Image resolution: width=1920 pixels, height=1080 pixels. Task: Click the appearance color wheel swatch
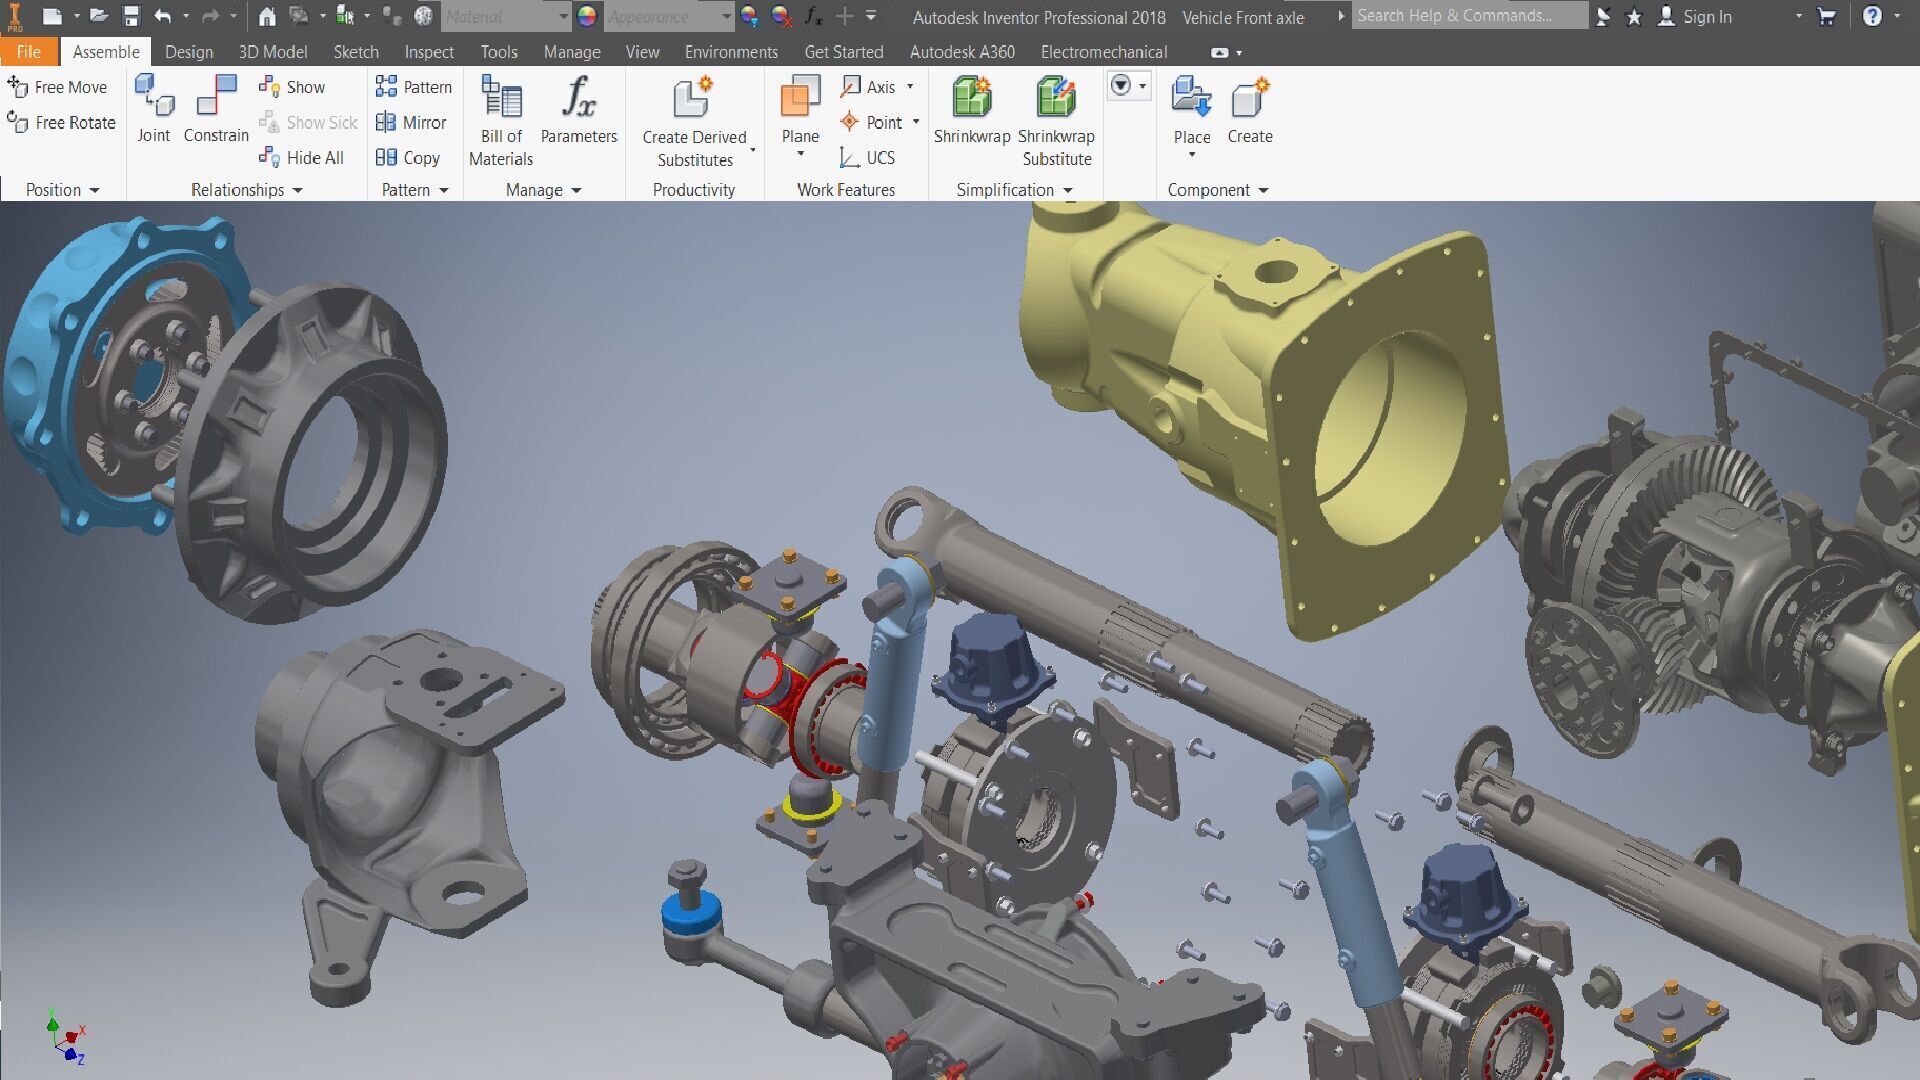pyautogui.click(x=587, y=16)
